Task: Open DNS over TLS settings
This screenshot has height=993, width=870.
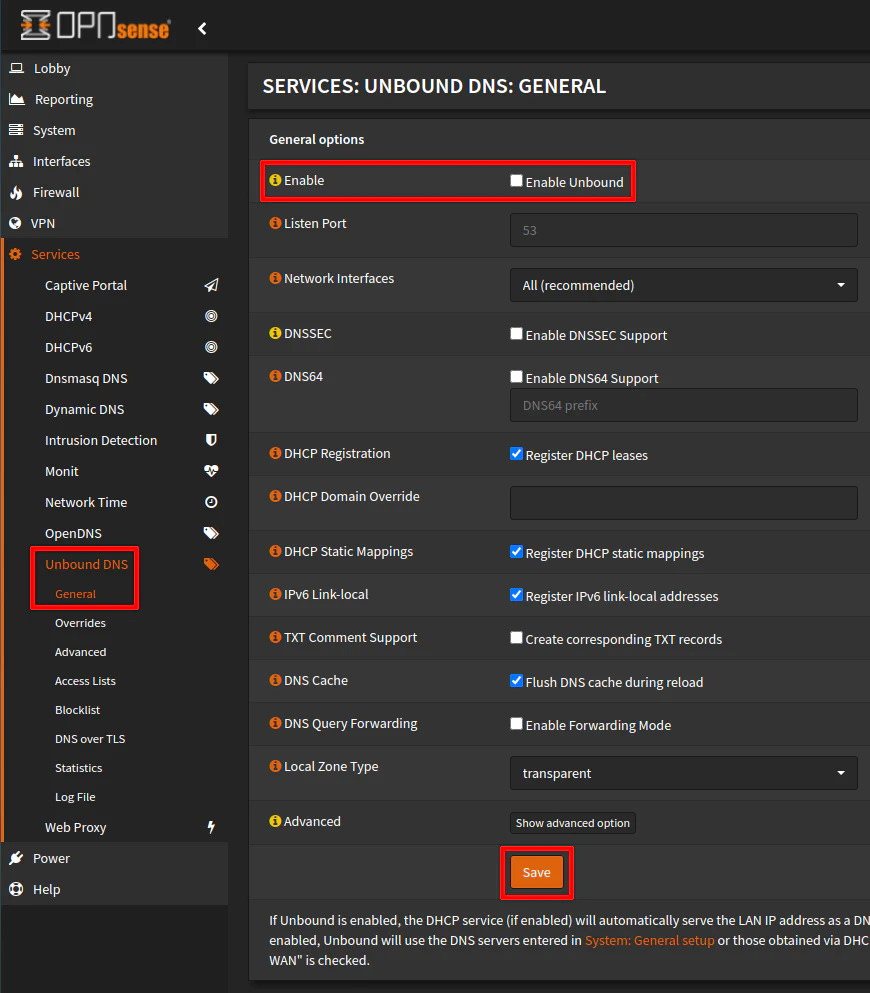Action: point(90,739)
